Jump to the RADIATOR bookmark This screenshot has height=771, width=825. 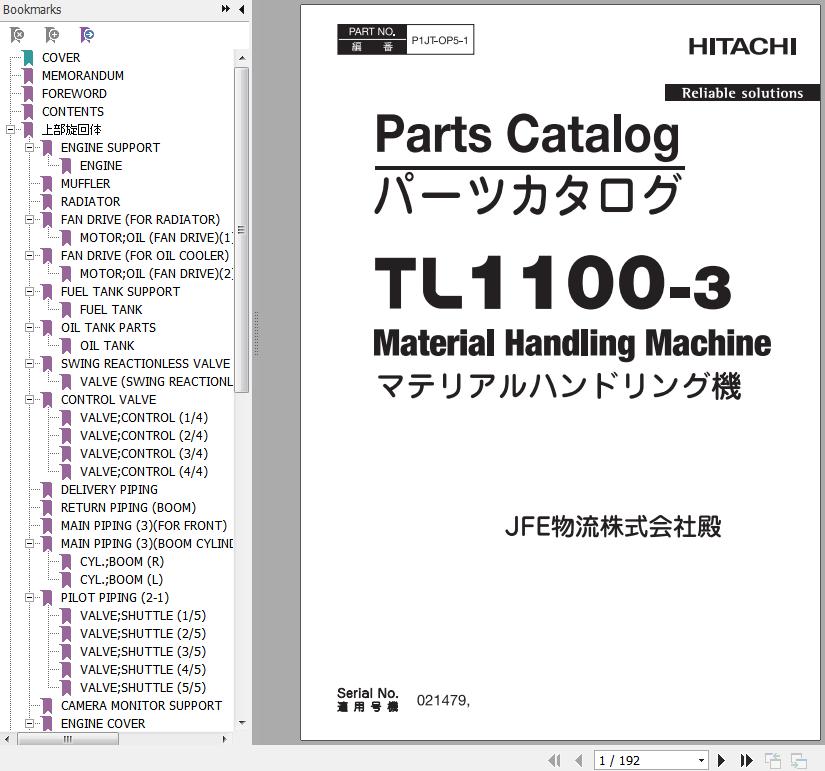tap(90, 202)
